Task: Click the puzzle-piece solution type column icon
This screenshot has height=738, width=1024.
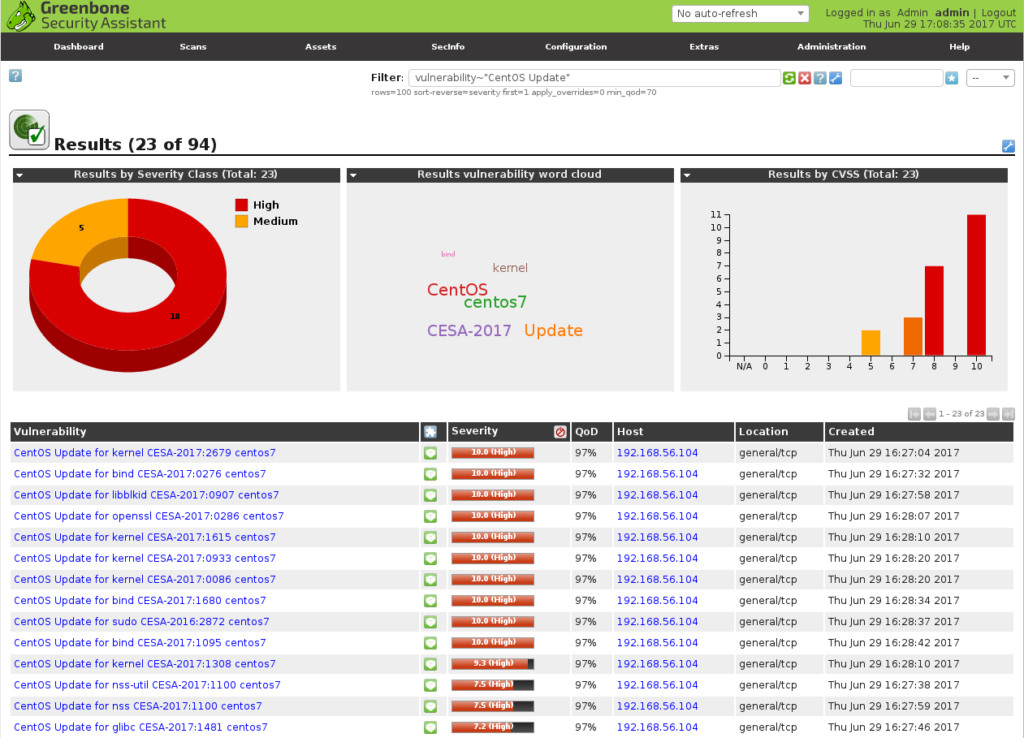Action: point(430,432)
